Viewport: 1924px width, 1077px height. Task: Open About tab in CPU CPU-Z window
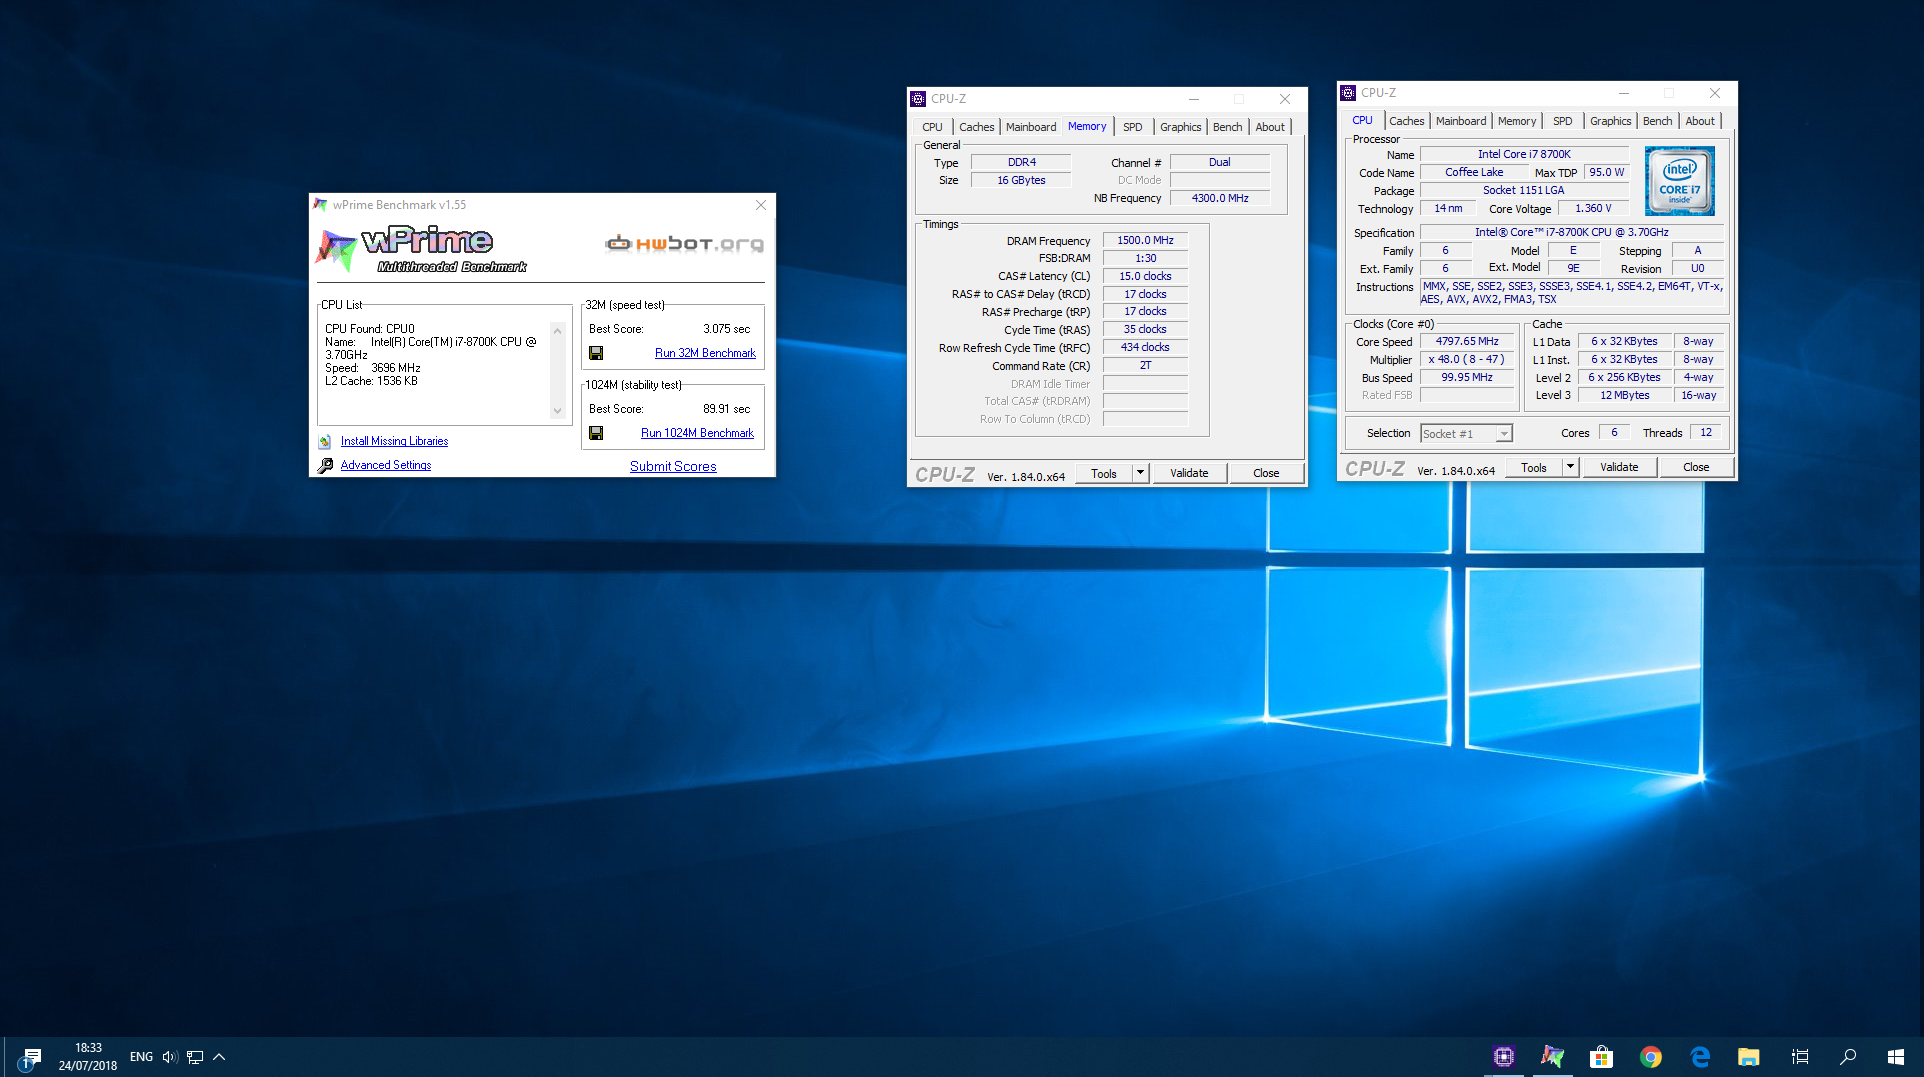click(1700, 121)
